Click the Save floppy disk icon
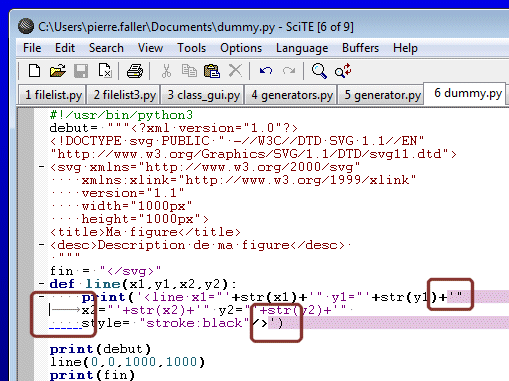This screenshot has width=509, height=381. pyautogui.click(x=81, y=71)
